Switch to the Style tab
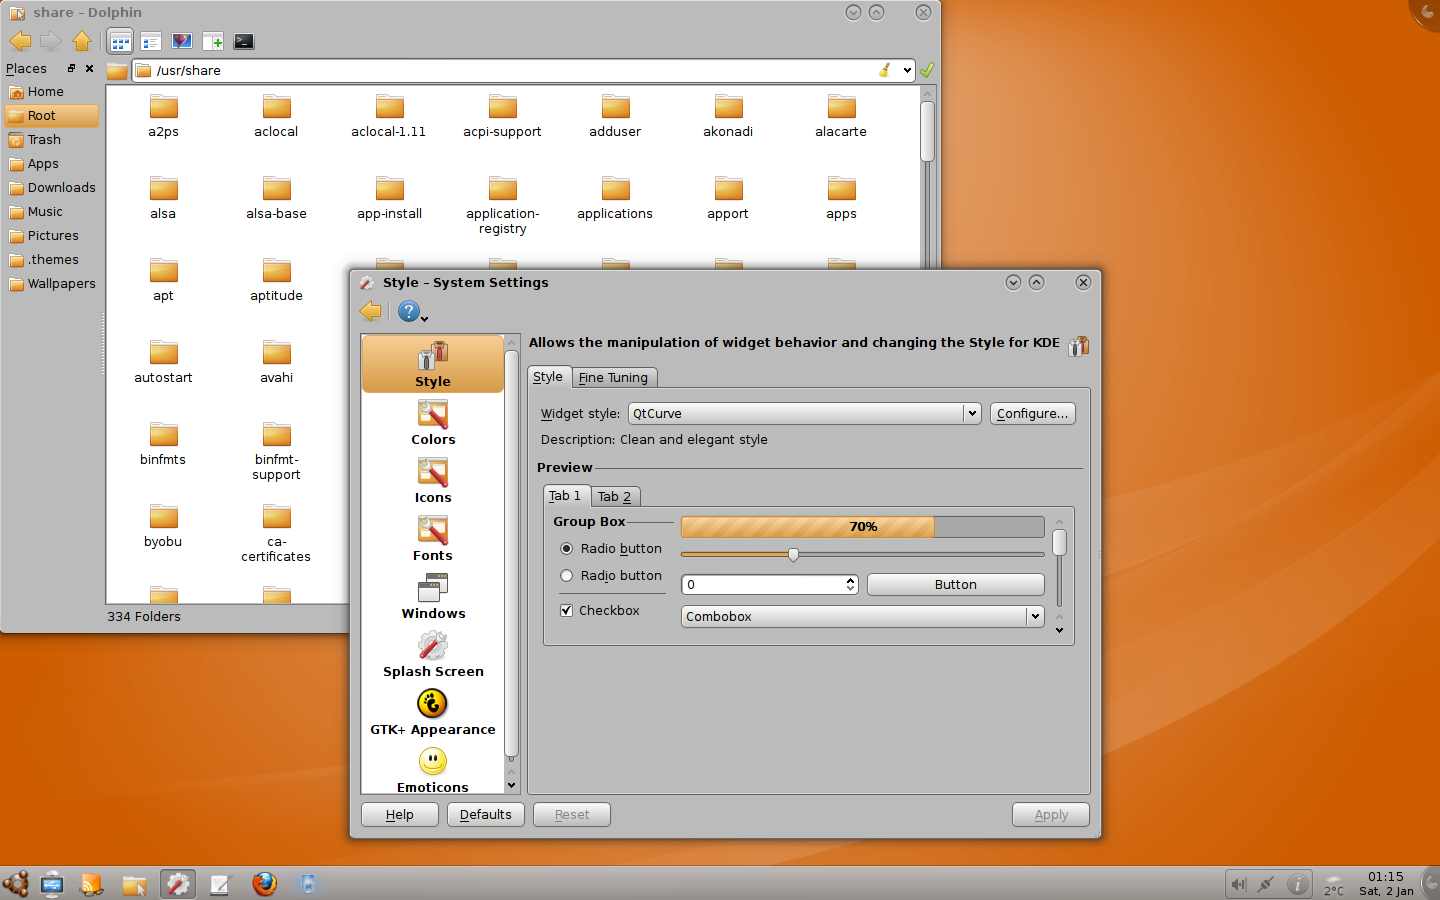The height and width of the screenshot is (900, 1440). point(548,376)
